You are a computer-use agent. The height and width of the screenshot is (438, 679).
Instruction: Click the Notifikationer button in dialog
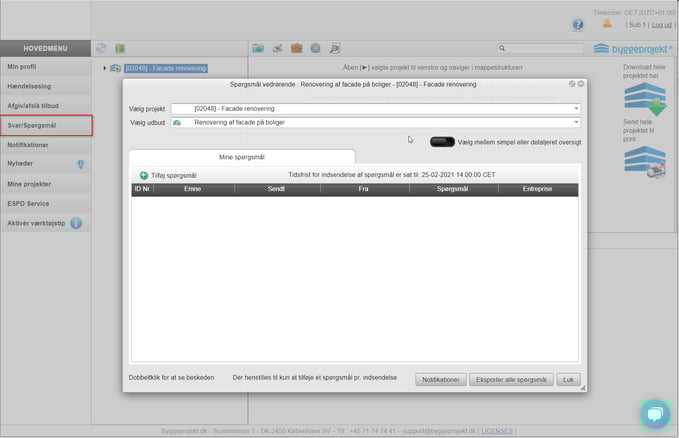coord(441,380)
